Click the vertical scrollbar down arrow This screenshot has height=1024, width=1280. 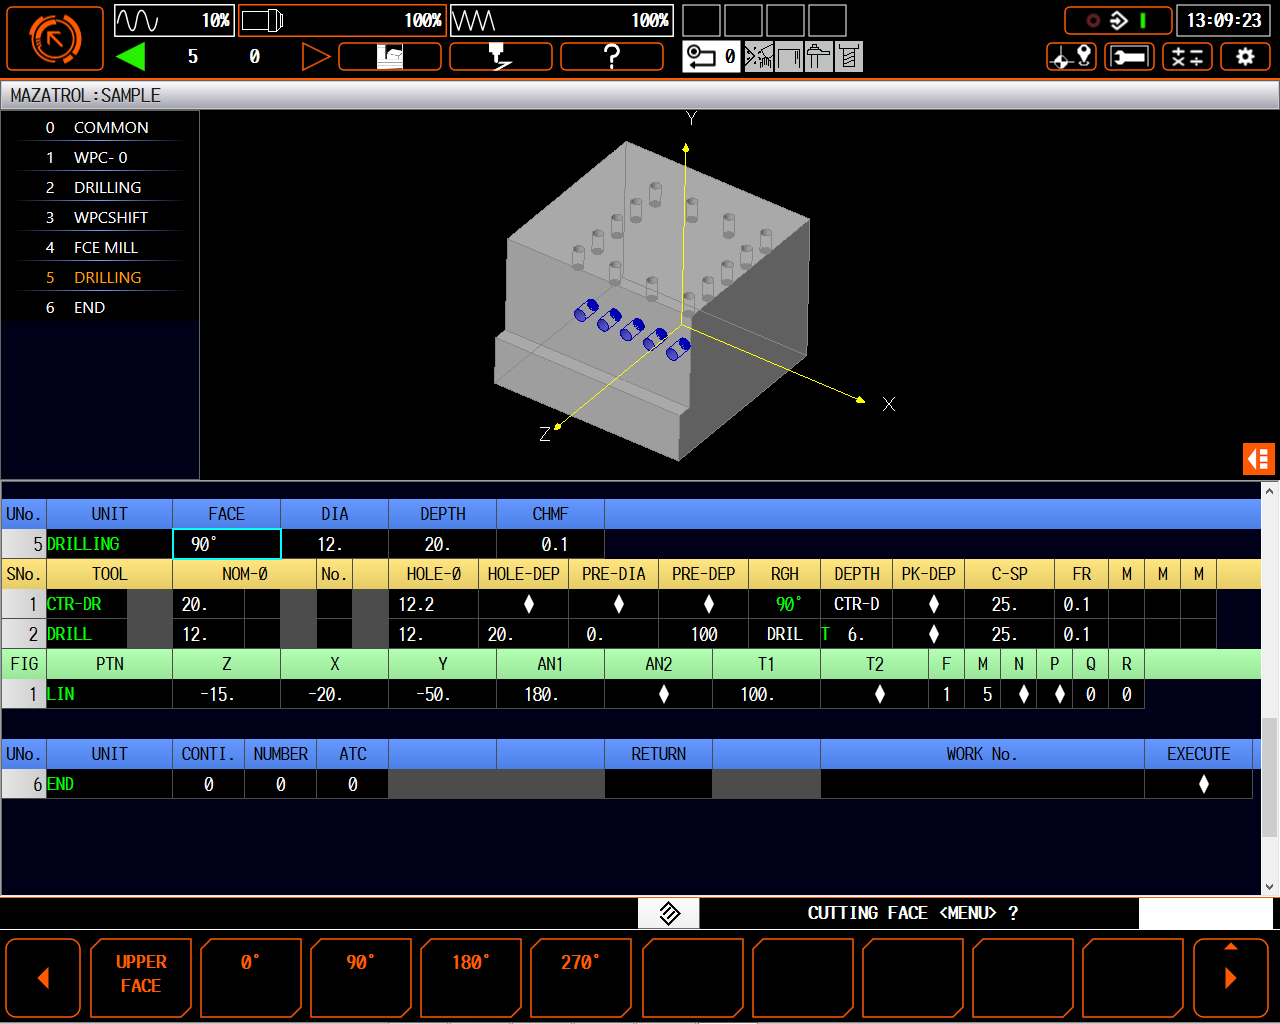coord(1269,886)
